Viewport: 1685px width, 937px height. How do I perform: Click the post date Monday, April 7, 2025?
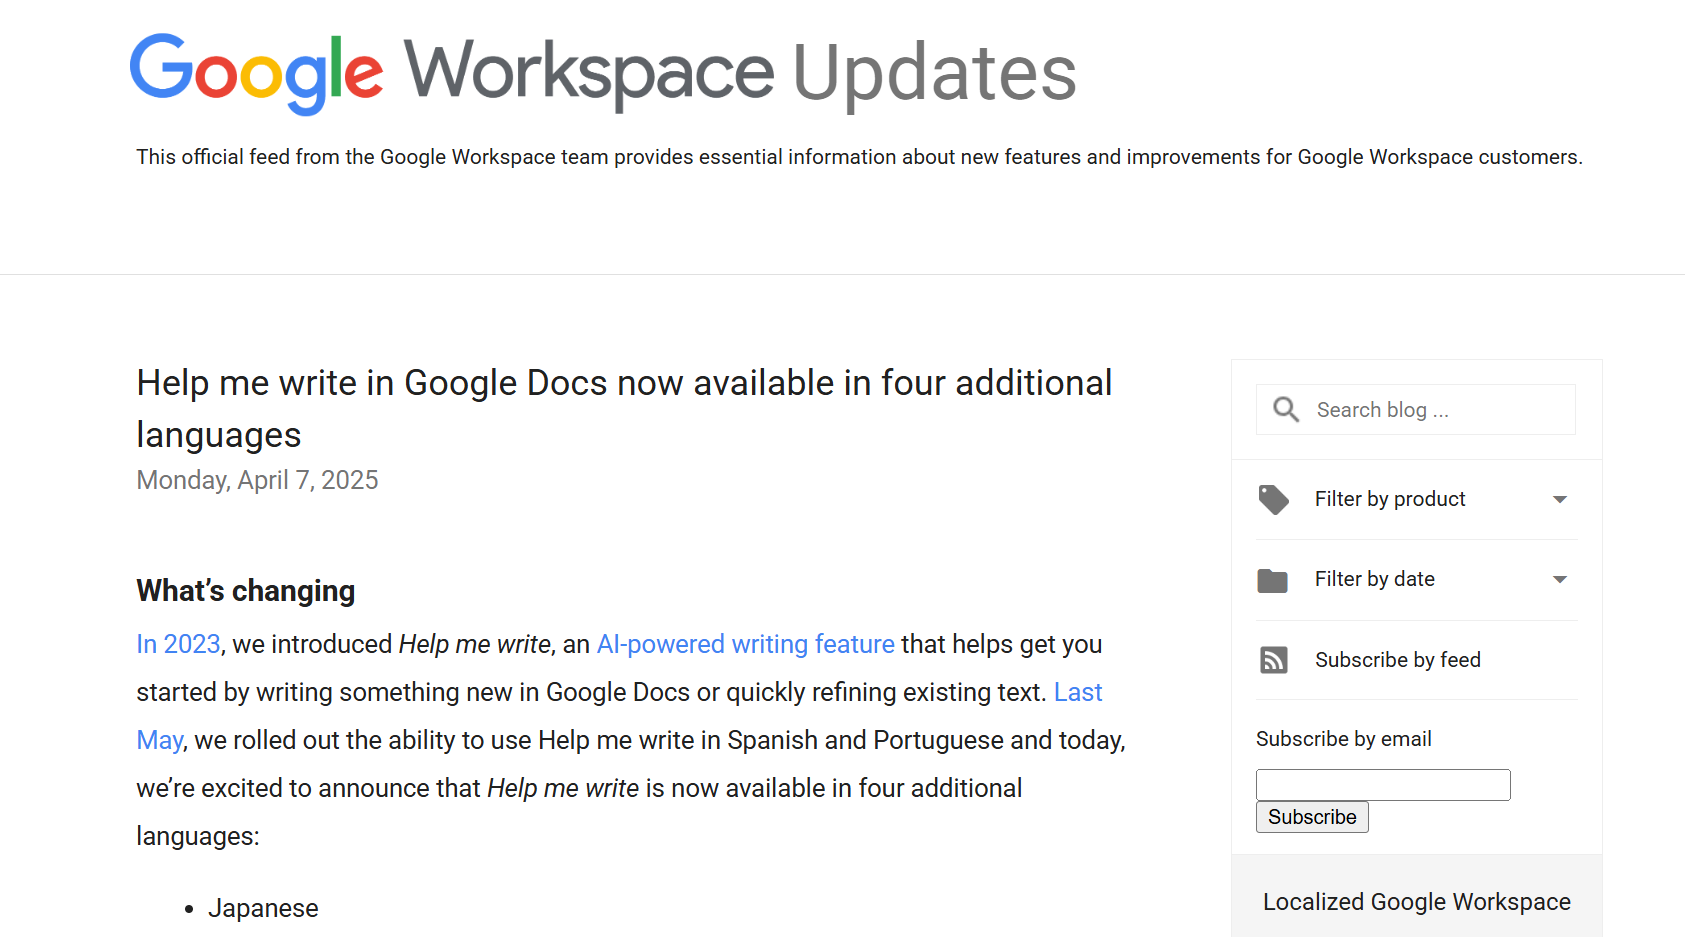[257, 480]
